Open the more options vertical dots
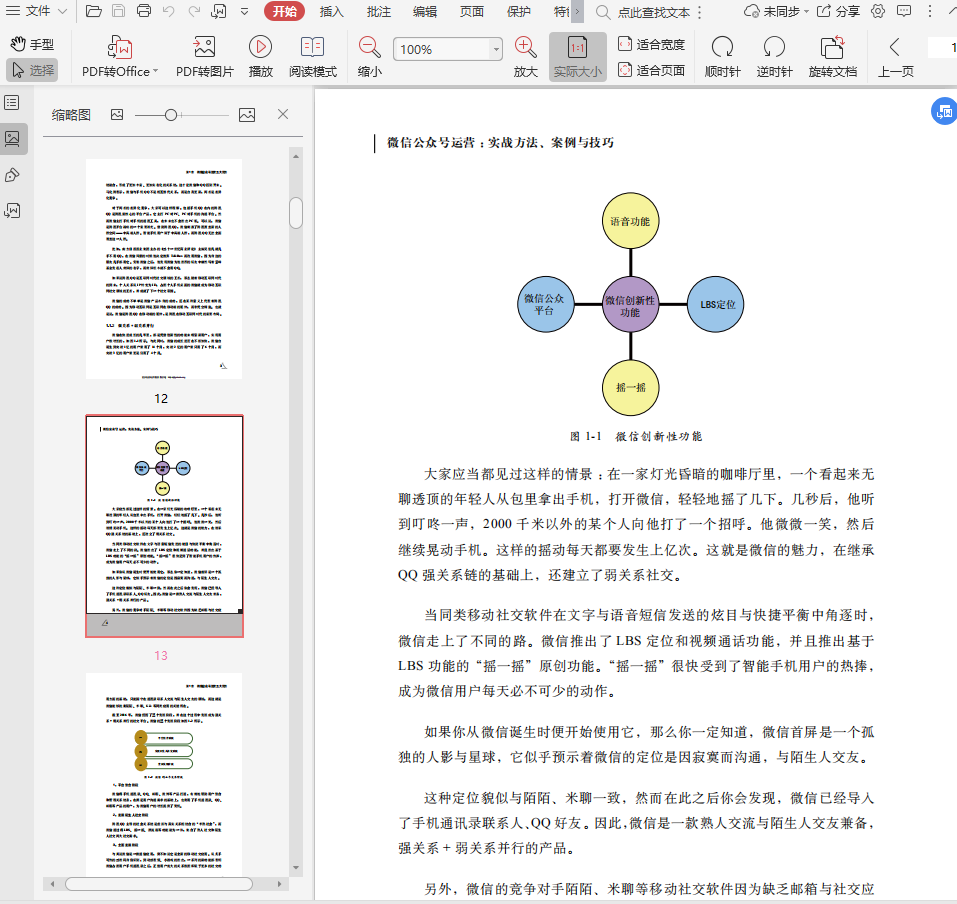The width and height of the screenshot is (957, 904). (930, 12)
